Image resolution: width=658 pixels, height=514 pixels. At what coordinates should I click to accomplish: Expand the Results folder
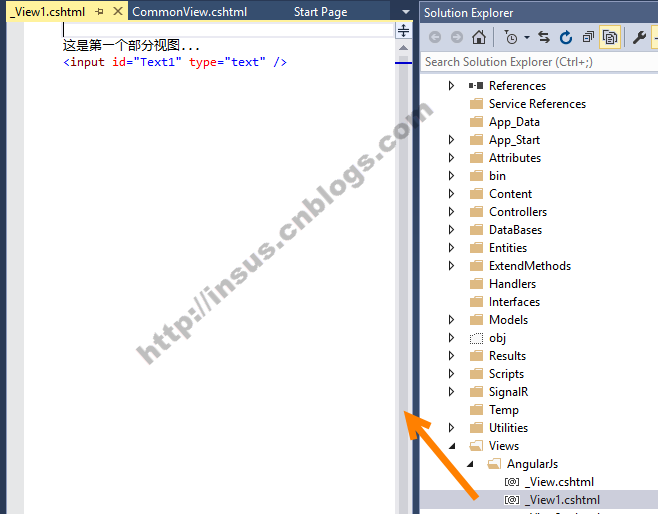451,356
